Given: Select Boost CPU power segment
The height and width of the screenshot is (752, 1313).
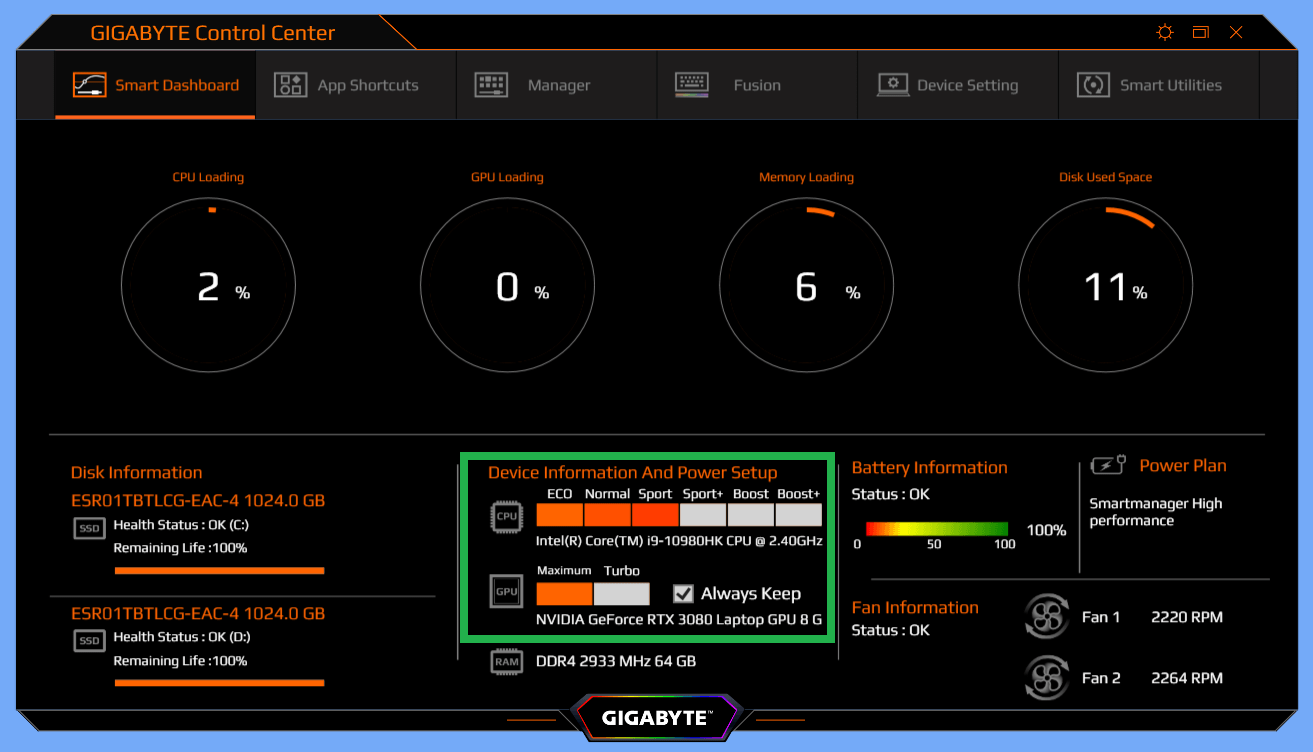Looking at the screenshot, I should coord(751,515).
